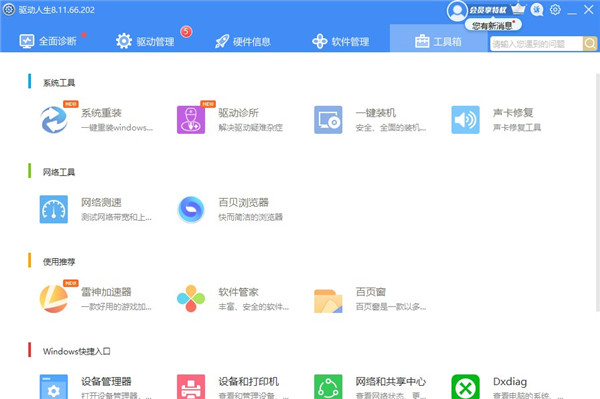Open the settings gear in title bar

[555, 10]
